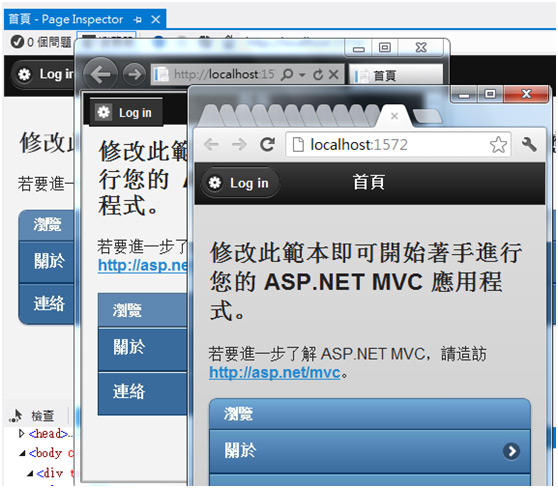Open 關於 list item in Chrome page
This screenshot has height=488, width=558.
[370, 451]
